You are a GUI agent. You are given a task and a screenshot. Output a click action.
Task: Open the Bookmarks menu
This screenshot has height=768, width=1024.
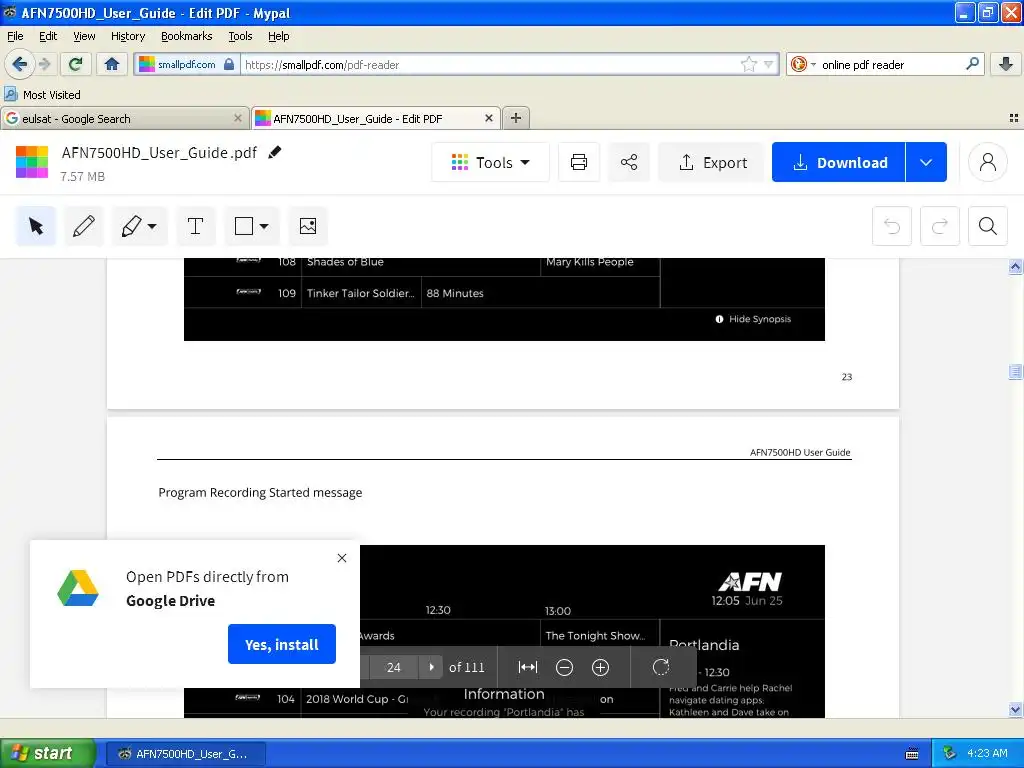tap(187, 36)
